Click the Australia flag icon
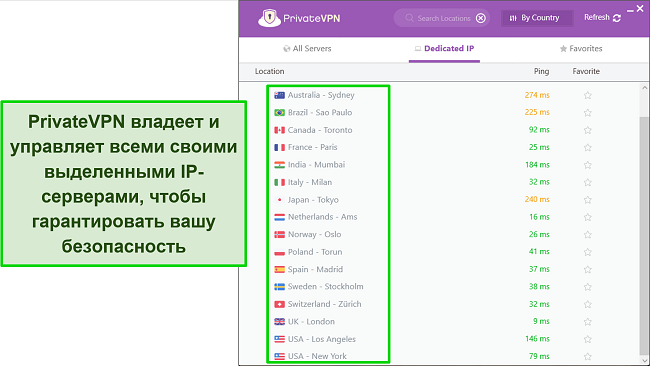 (279, 95)
